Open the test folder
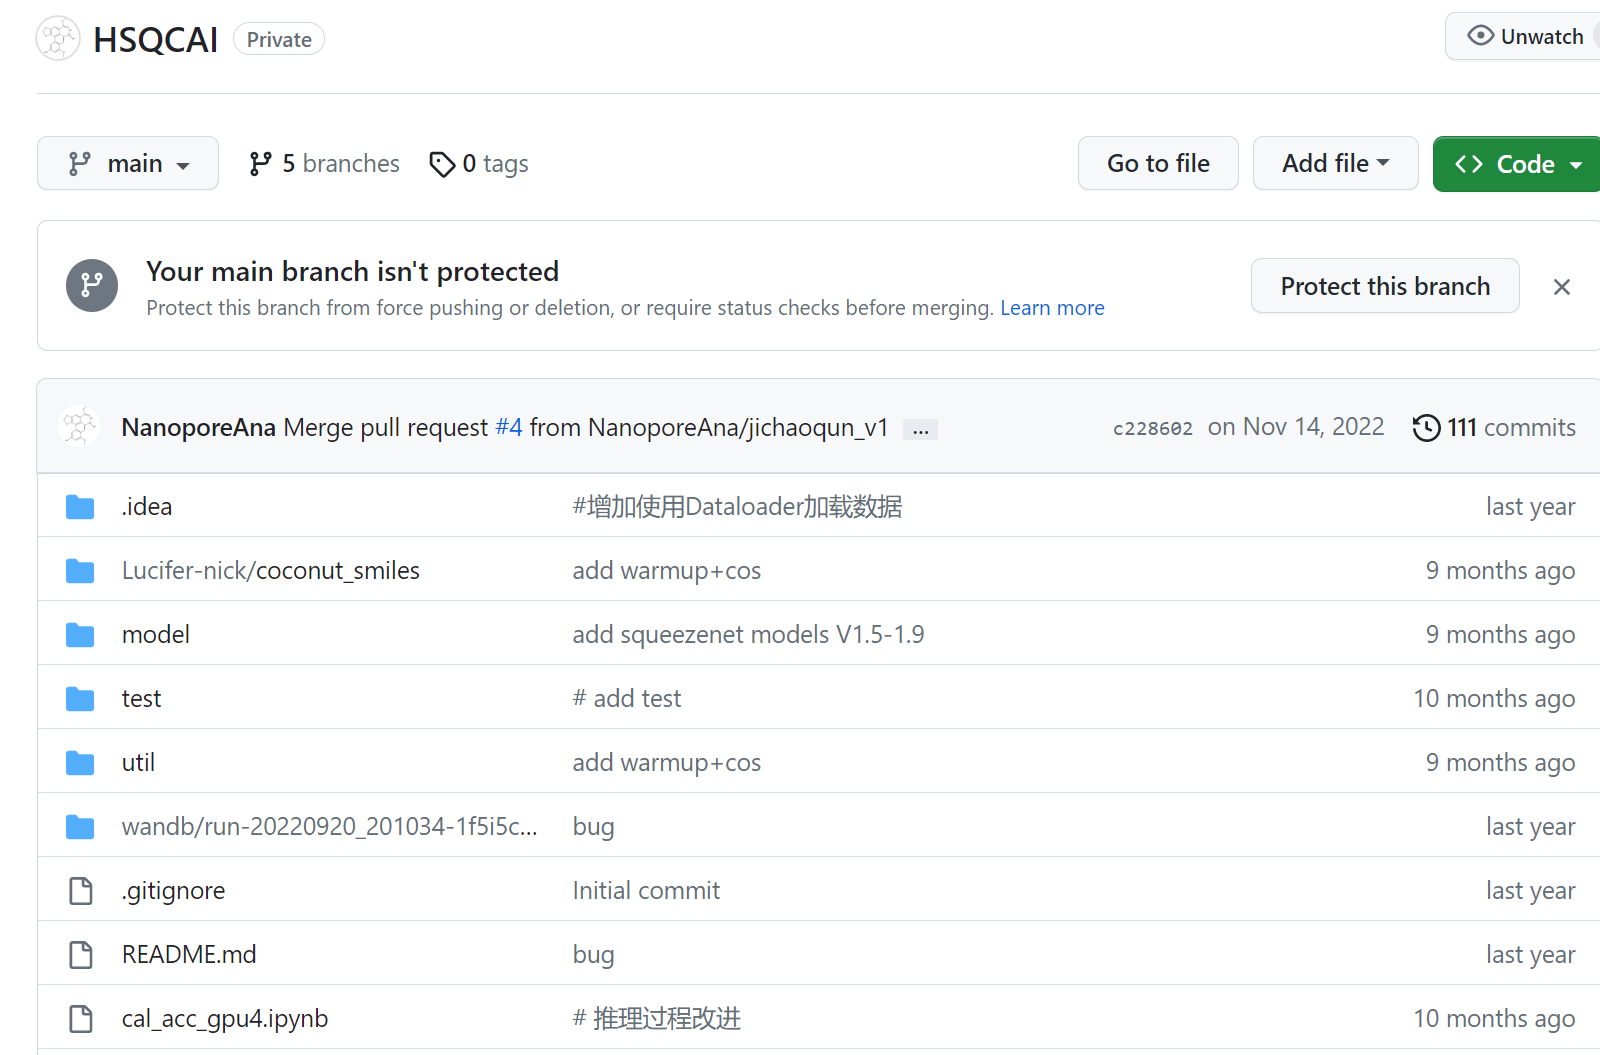 (x=141, y=699)
